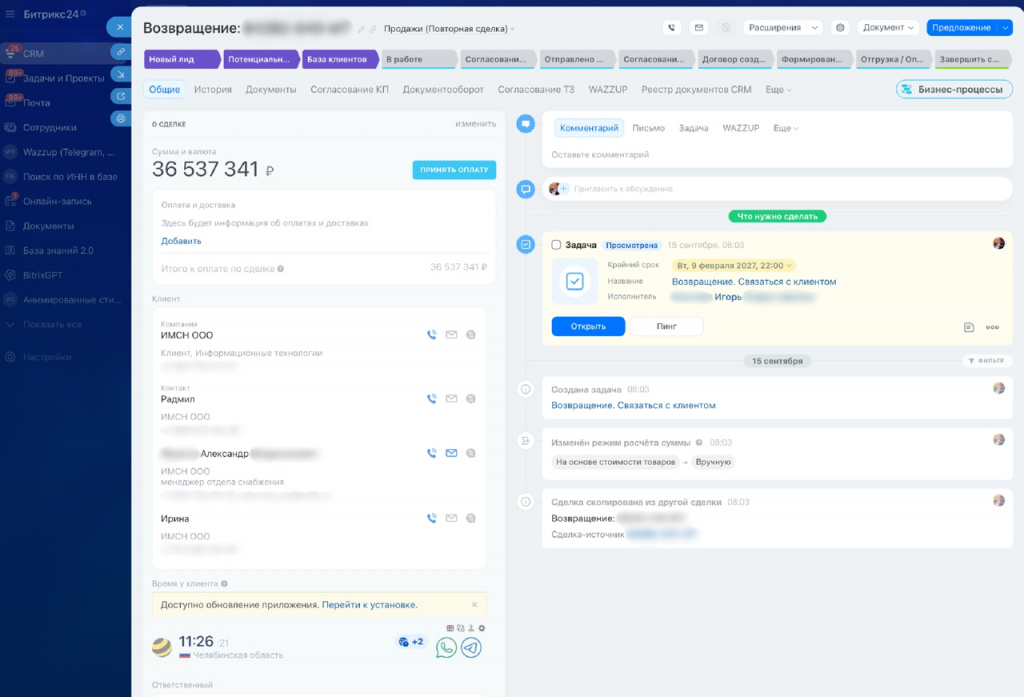Viewport: 1024px width, 697px height.
Task: Open the task deadline date dropdown
Action: 734,266
